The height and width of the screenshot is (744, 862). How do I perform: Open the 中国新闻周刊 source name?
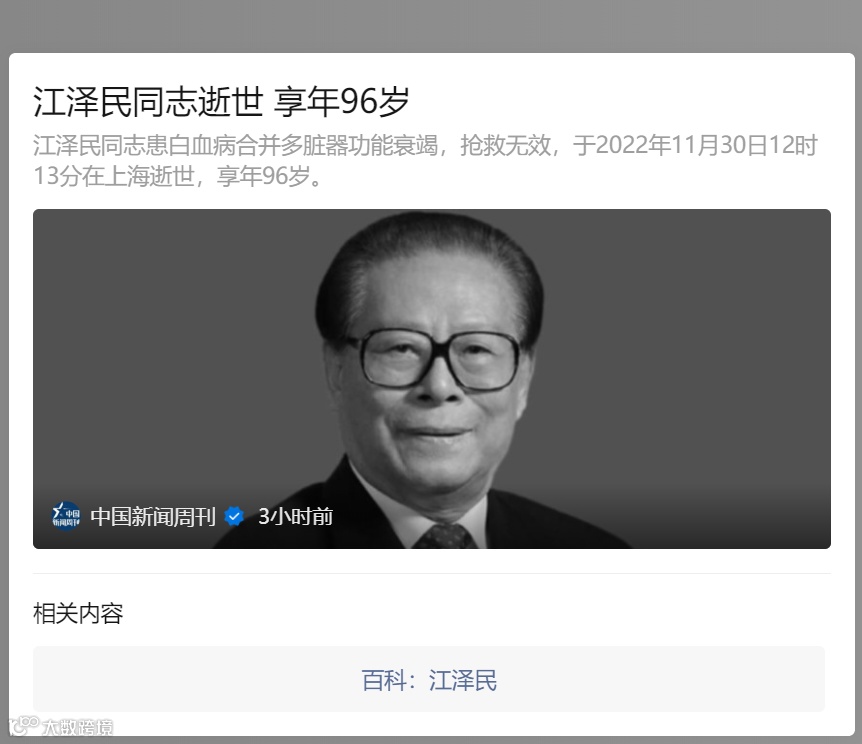[x=153, y=516]
